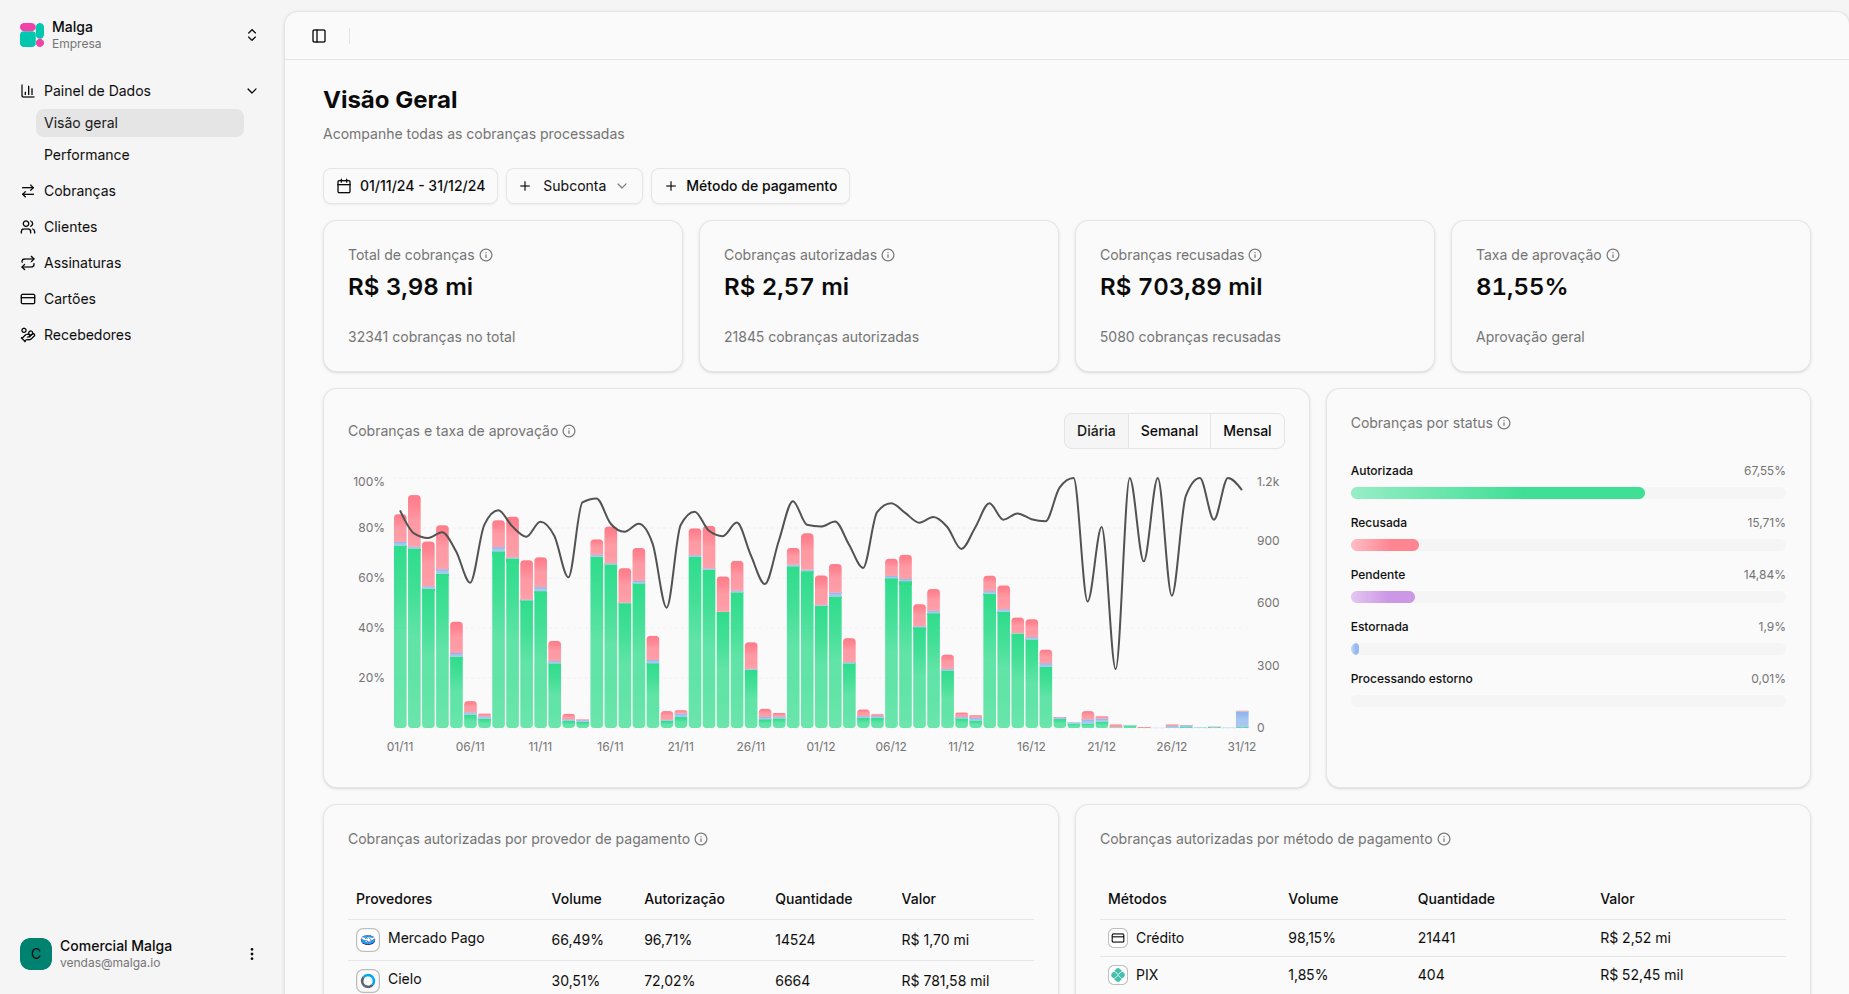This screenshot has height=994, width=1849.
Task: Switch chart to Diária view
Action: pyautogui.click(x=1096, y=431)
